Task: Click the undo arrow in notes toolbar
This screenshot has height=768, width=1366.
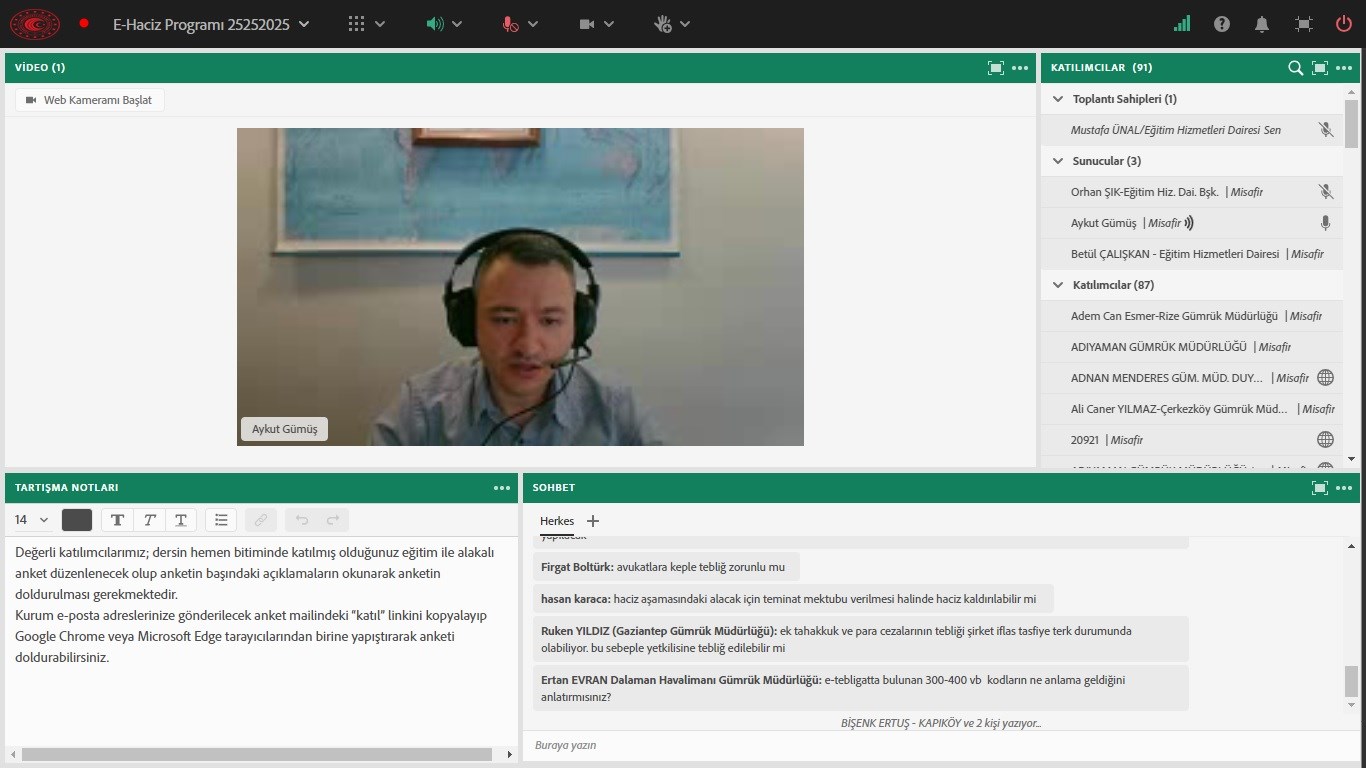Action: 302,520
